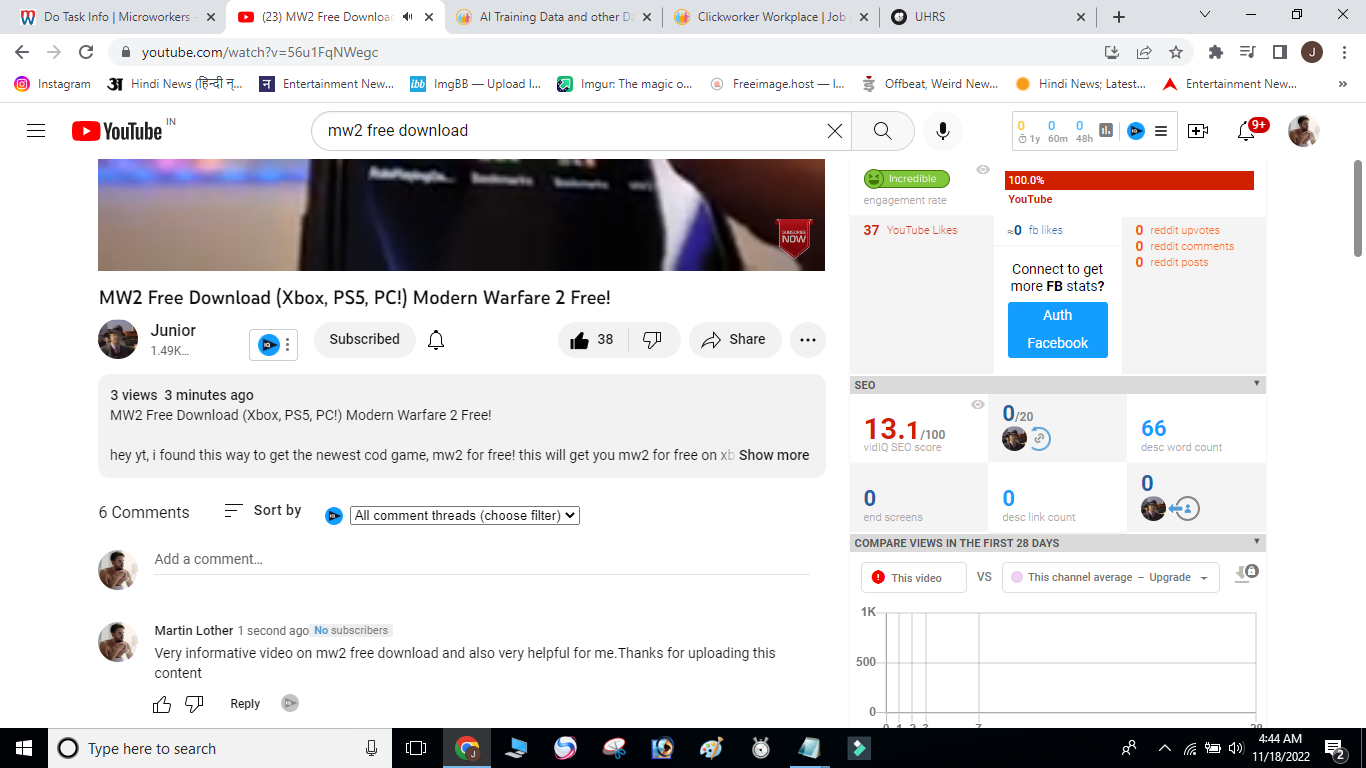Open the YouTube account avatar menu
1366x768 pixels.
click(1304, 131)
